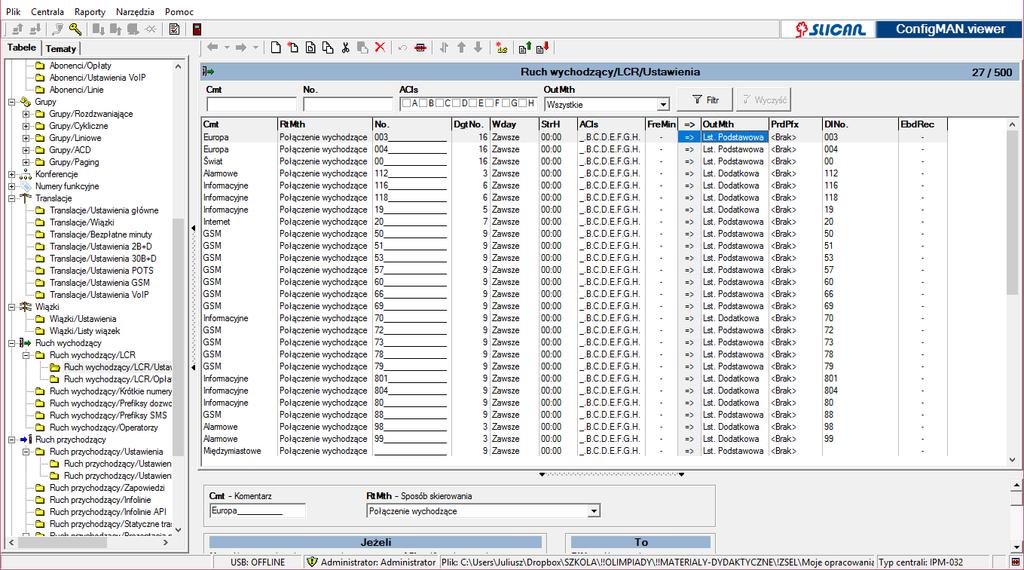Select the Ruch wychodzący/Operatorzy tree item
The image size is (1024, 570).
[x=104, y=428]
